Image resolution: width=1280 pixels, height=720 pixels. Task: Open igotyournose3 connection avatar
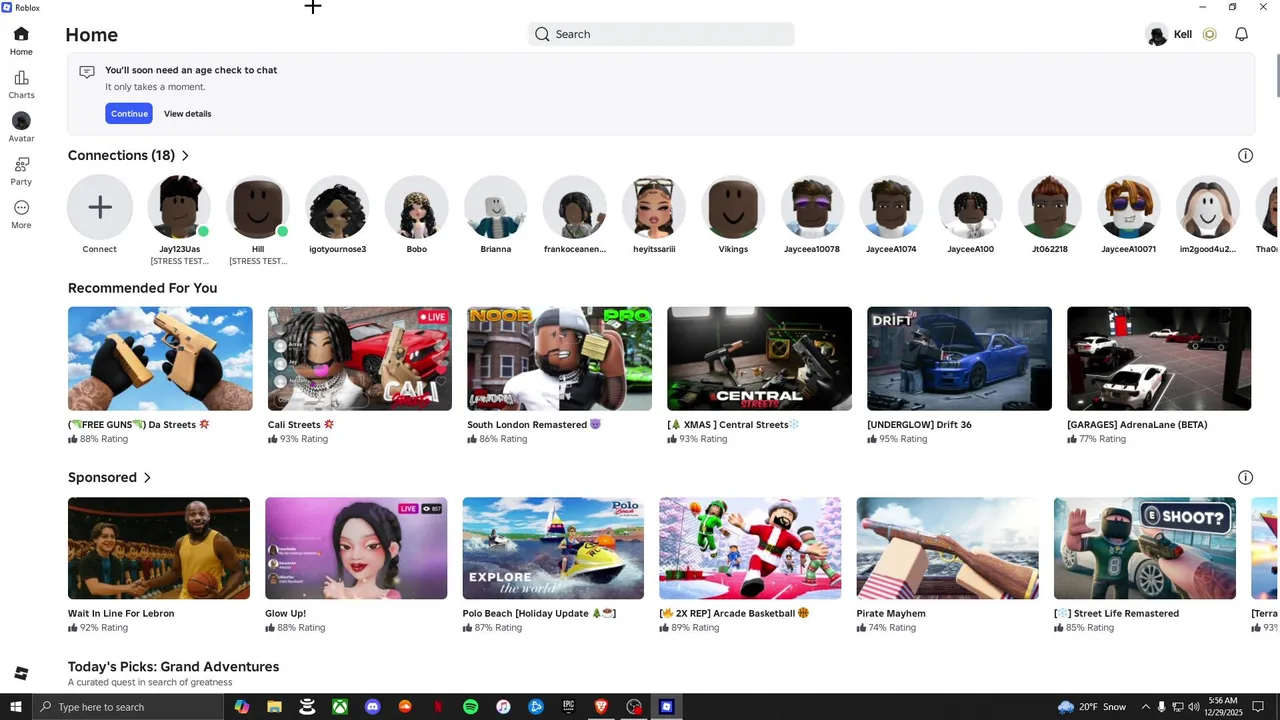[x=337, y=207]
